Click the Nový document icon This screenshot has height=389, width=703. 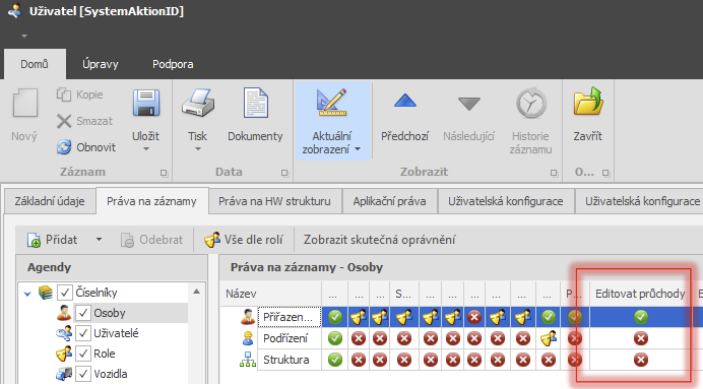pos(25,103)
